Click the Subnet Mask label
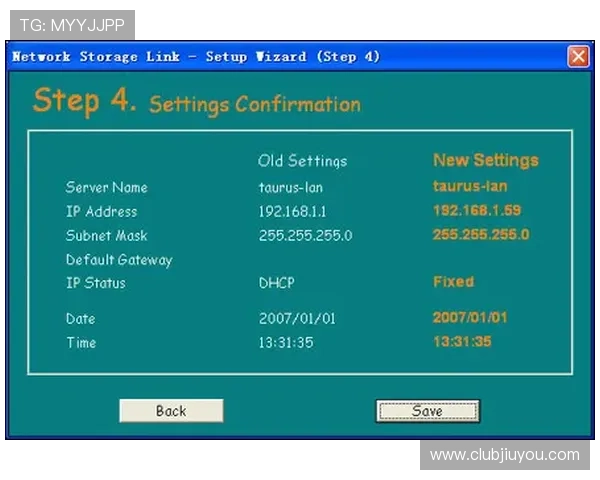Image resolution: width=600 pixels, height=480 pixels. pos(106,236)
